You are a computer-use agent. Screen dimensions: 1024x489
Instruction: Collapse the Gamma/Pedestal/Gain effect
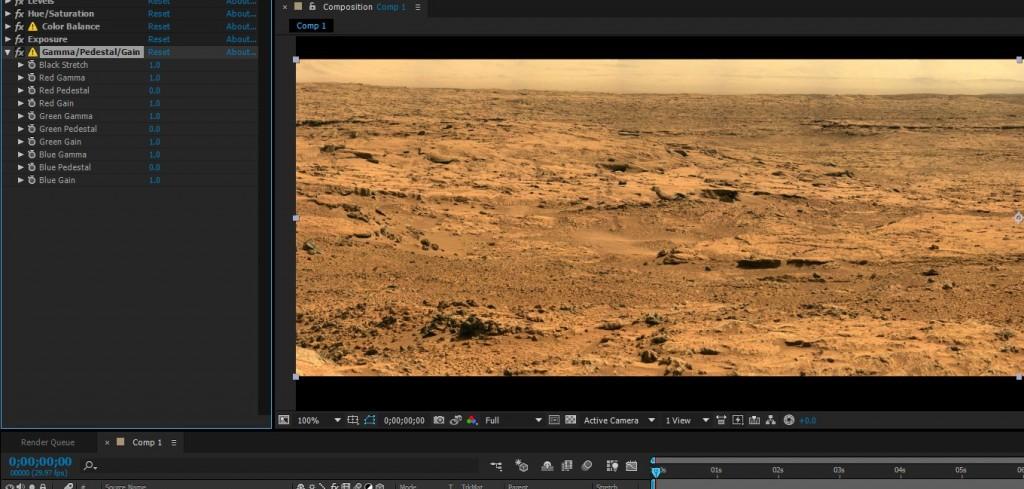coord(8,52)
